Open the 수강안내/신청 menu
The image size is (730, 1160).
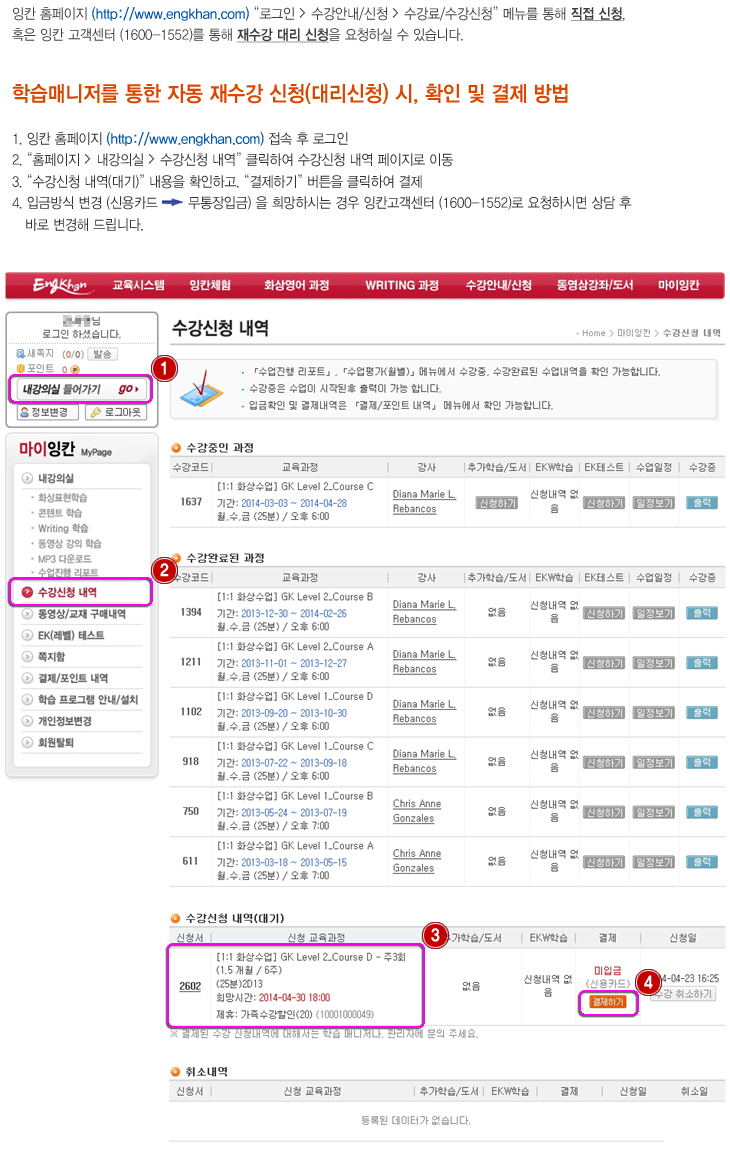click(x=499, y=286)
